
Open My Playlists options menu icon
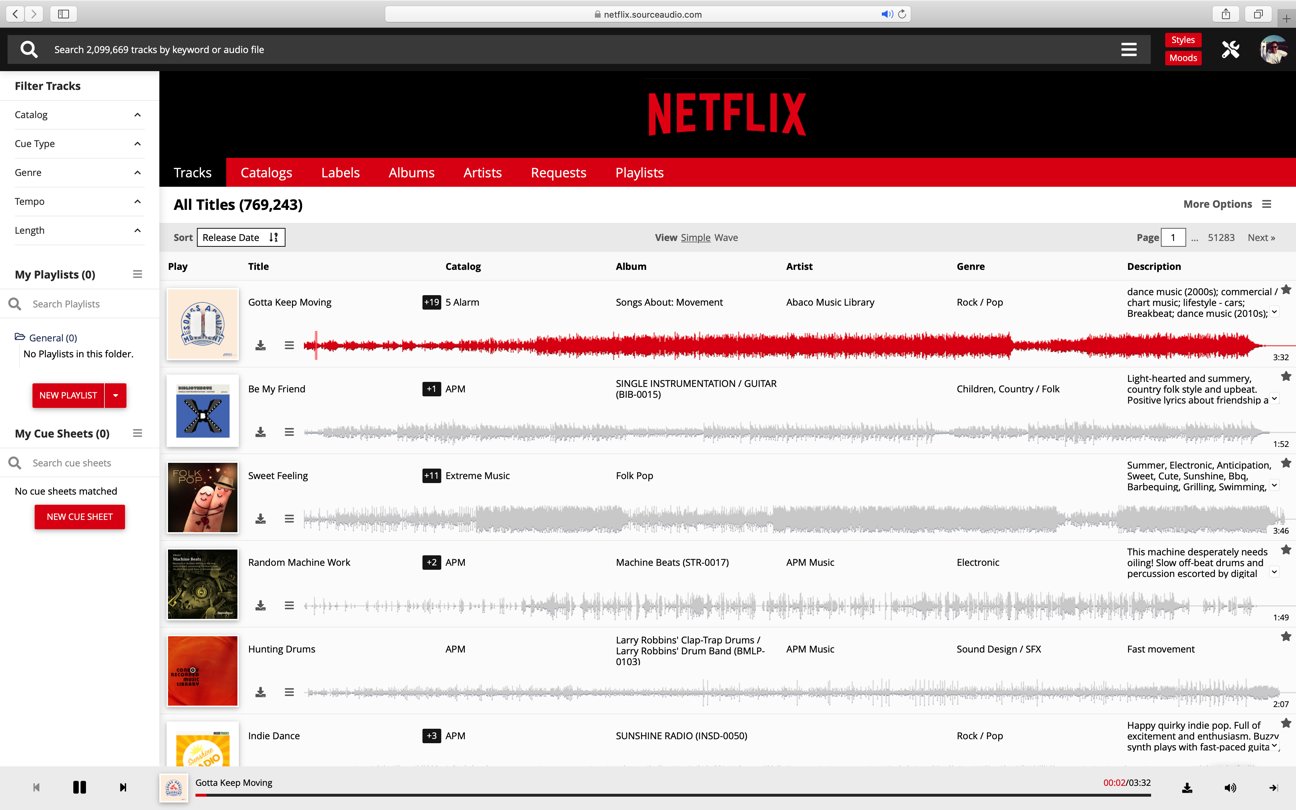[x=138, y=274]
